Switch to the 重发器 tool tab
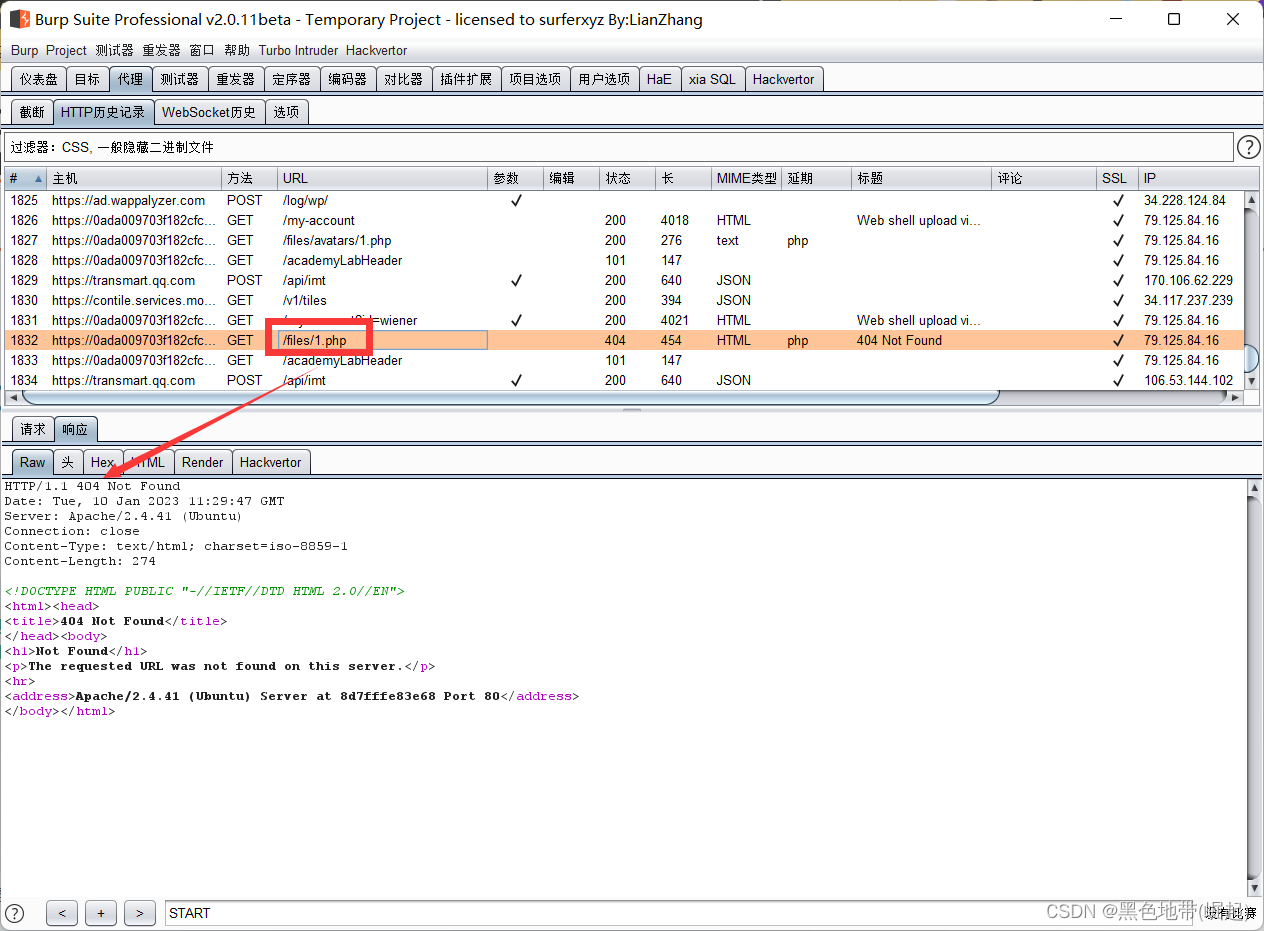The width and height of the screenshot is (1264, 931). (235, 79)
